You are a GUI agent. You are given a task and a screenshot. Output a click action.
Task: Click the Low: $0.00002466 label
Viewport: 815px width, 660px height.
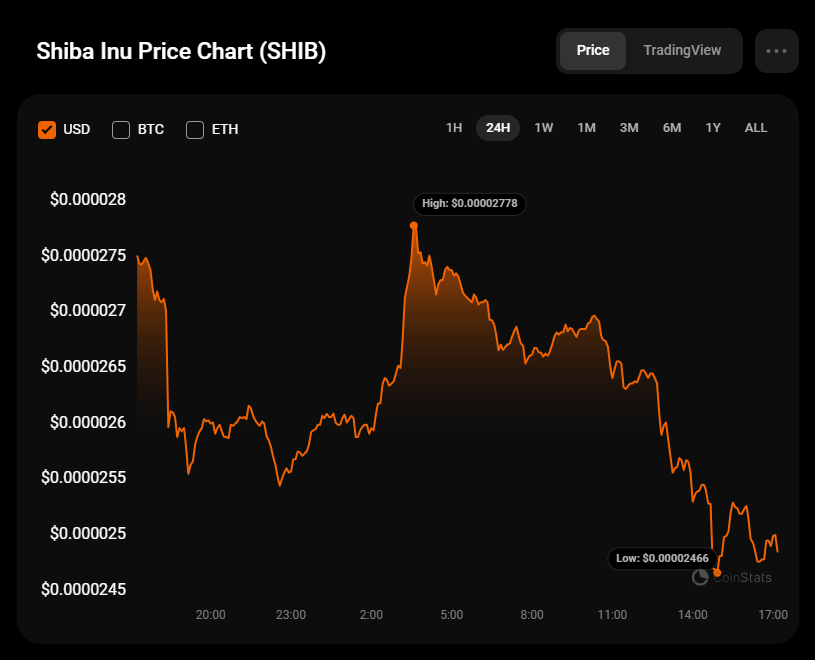coord(662,558)
